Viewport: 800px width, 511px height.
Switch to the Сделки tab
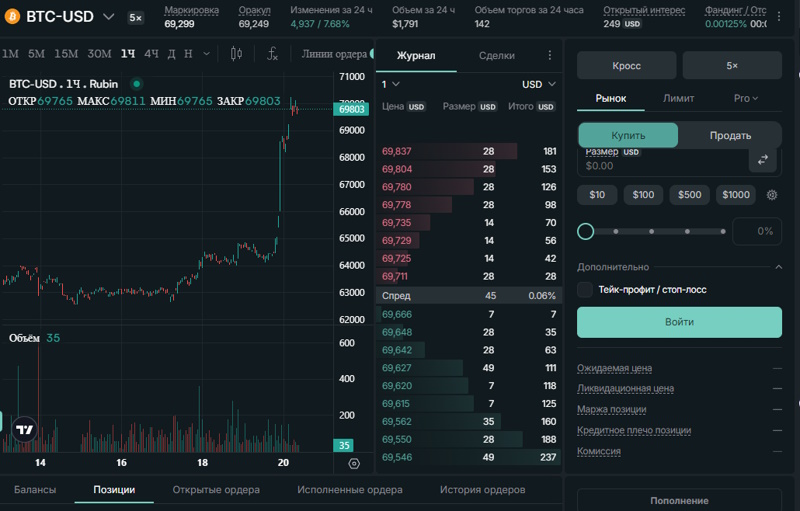click(x=497, y=56)
